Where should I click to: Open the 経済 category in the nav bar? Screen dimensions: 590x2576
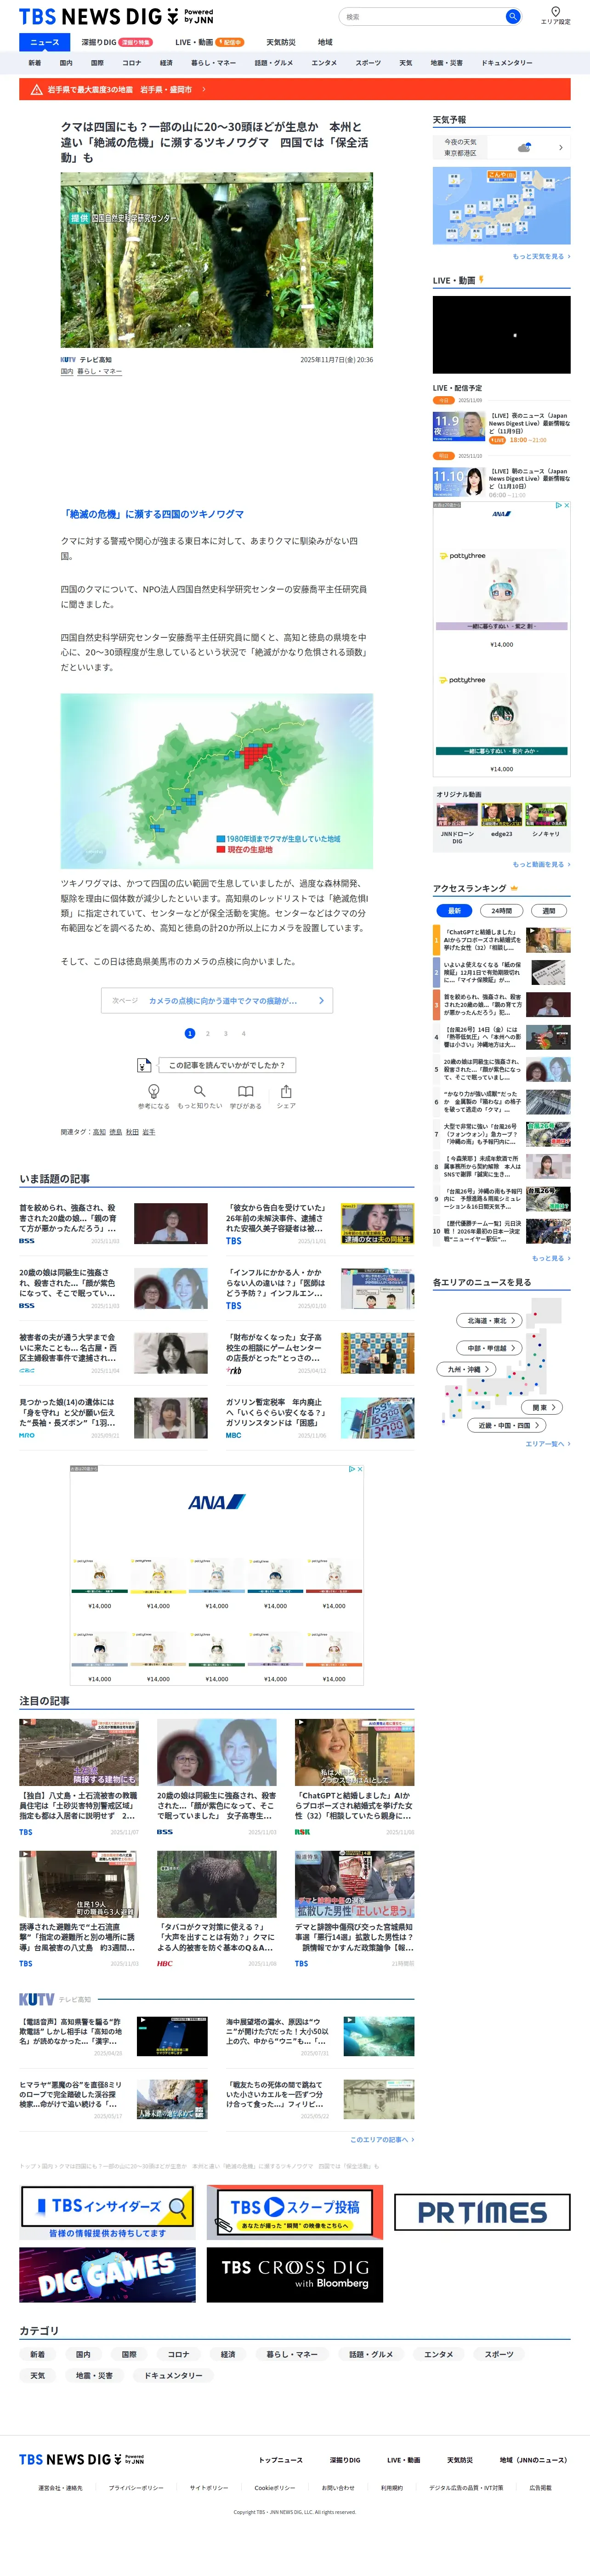166,63
